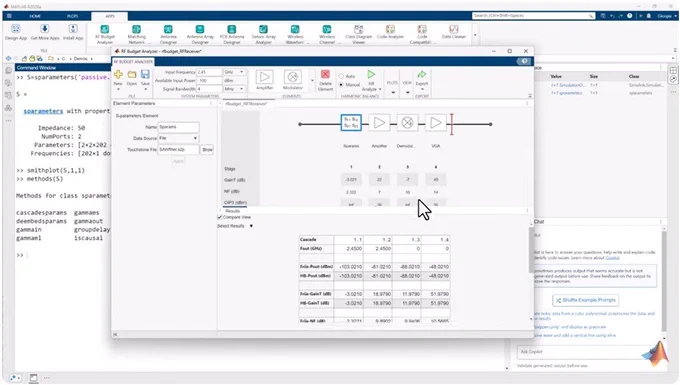The width and height of the screenshot is (680, 385).
Task: Switch to the HOME tab in MATLAB
Action: [x=35, y=16]
